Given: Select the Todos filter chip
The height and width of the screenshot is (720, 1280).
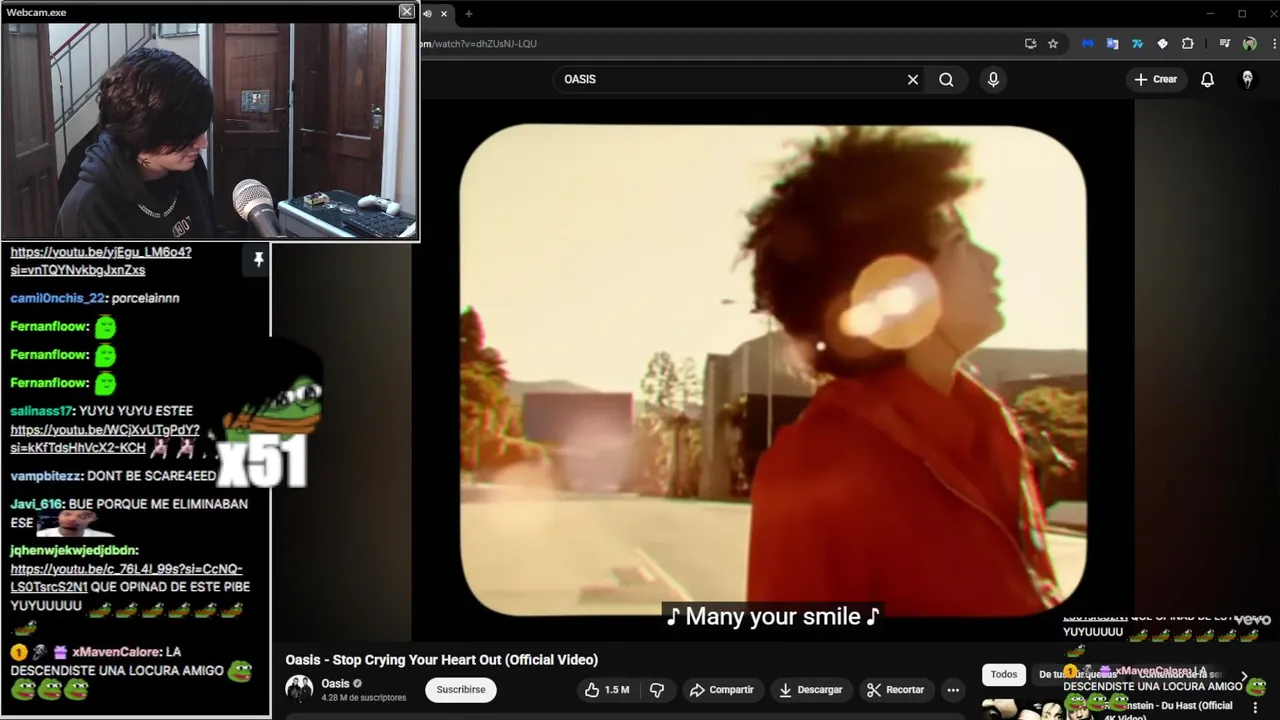Looking at the screenshot, I should [1003, 675].
